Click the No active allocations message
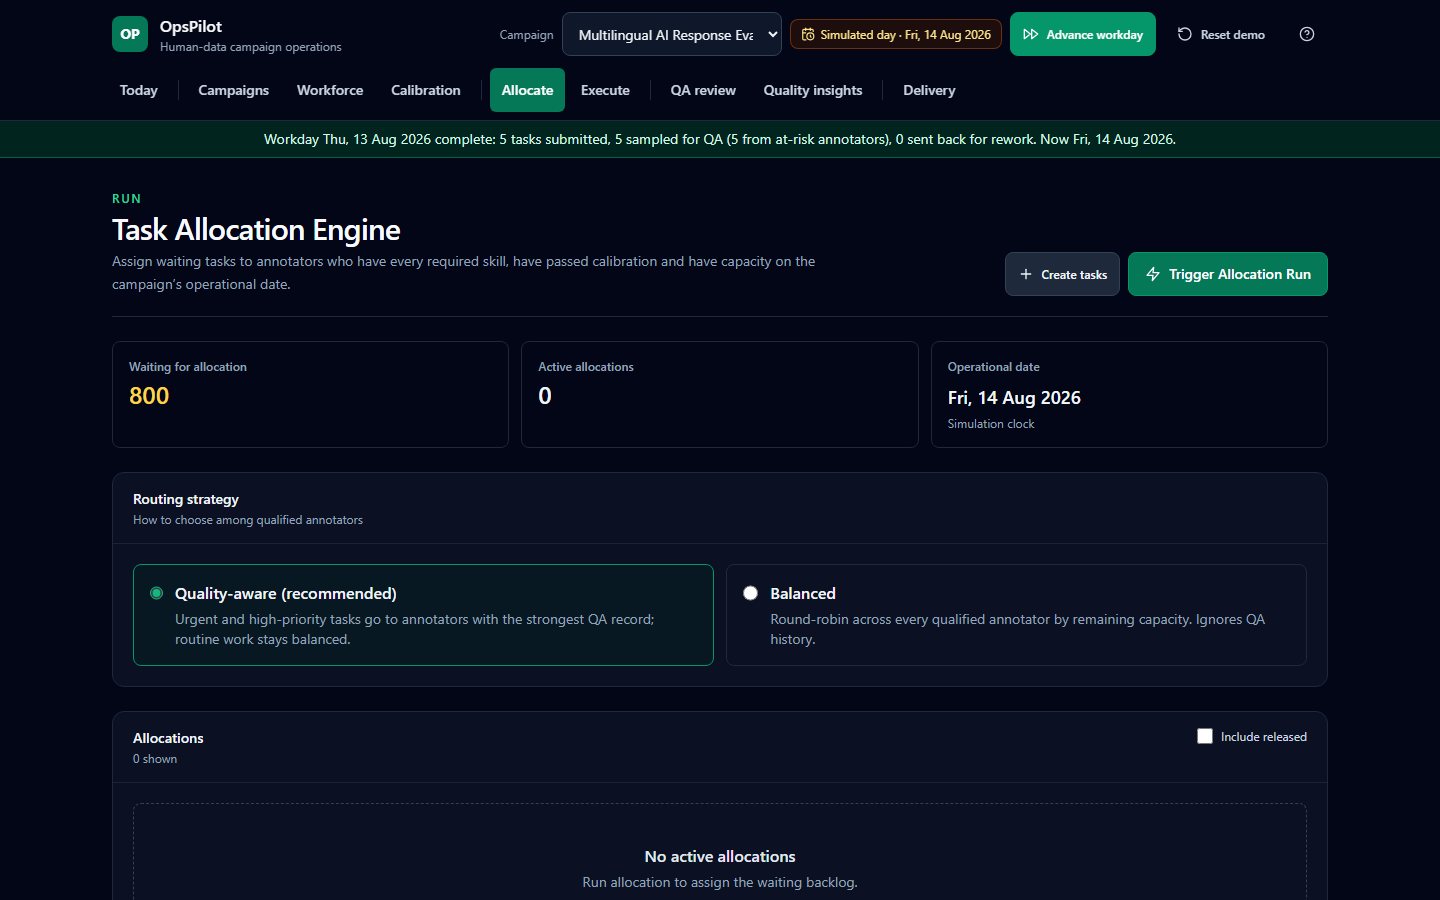 pyautogui.click(x=720, y=856)
